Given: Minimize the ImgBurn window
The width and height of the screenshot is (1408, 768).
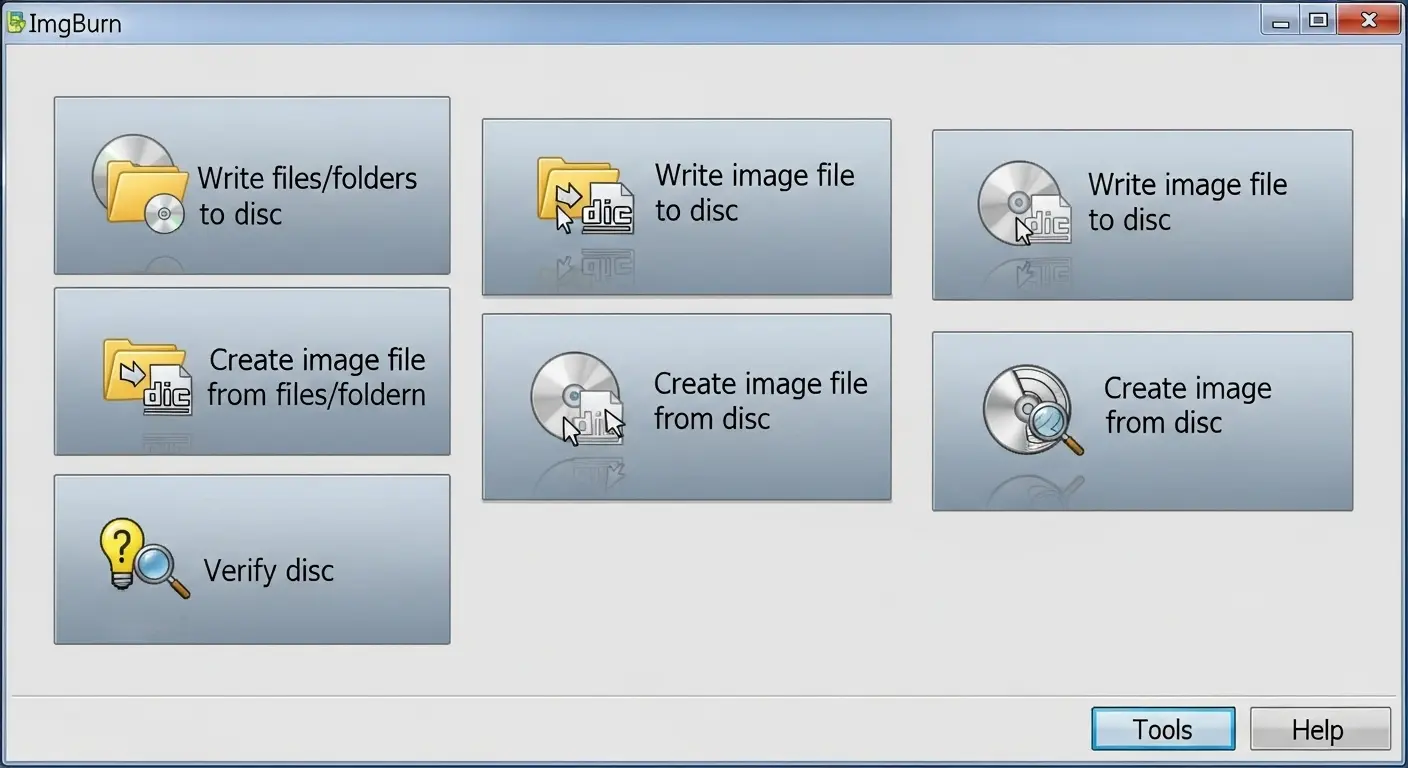Looking at the screenshot, I should click(x=1281, y=20).
